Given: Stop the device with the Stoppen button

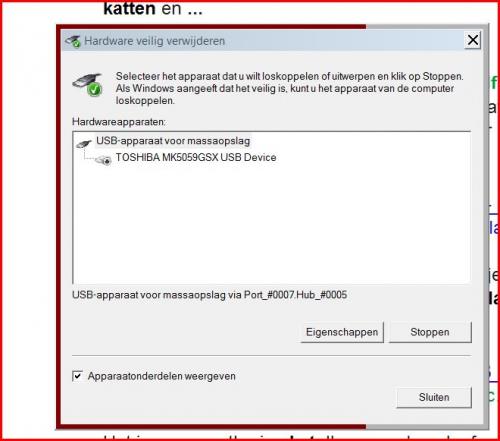Looking at the screenshot, I should coord(430,332).
